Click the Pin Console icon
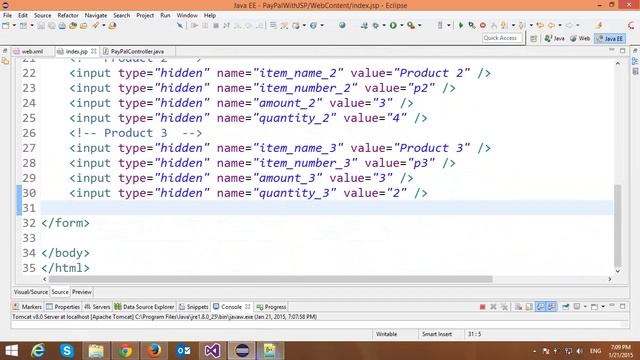Viewport: 640px width, 360px height. 566,307
